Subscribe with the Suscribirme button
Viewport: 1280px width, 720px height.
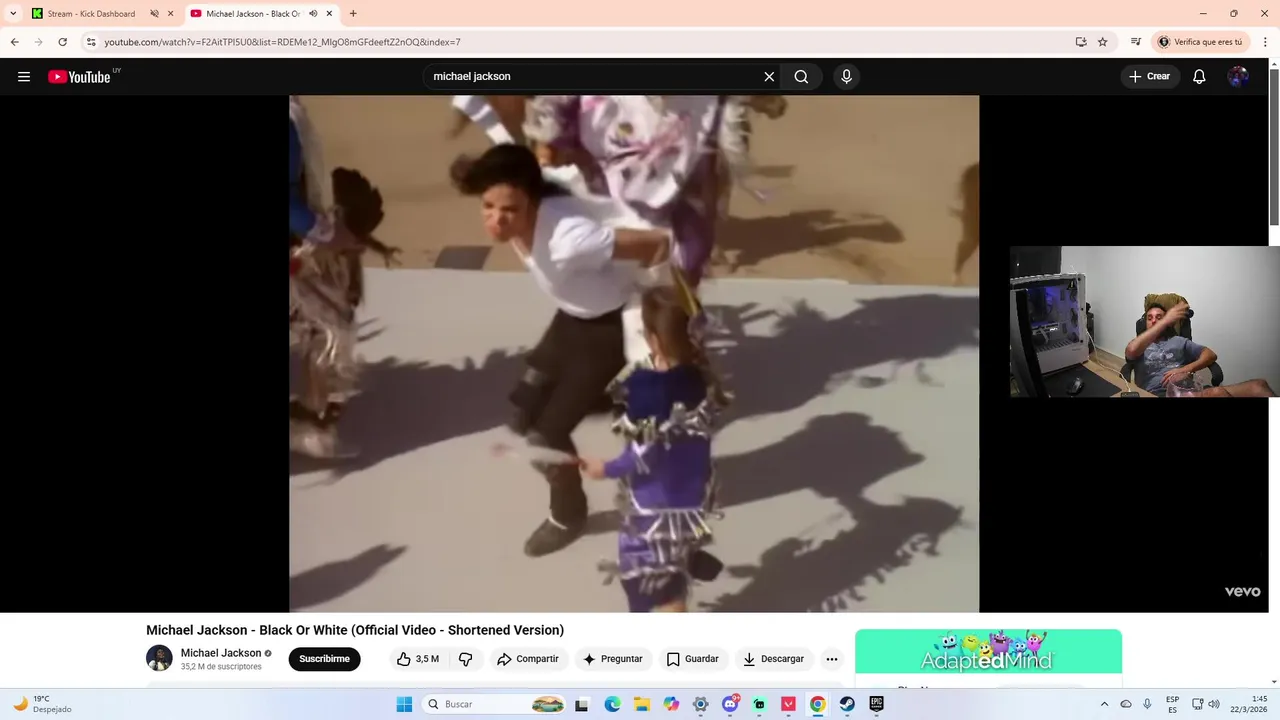[324, 659]
